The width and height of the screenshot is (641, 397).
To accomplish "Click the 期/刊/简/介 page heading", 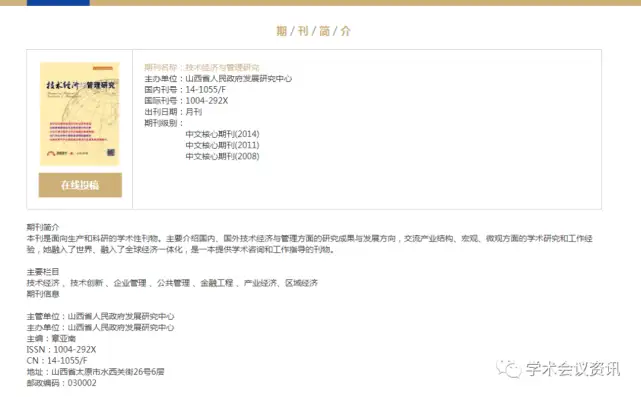I will (x=314, y=31).
